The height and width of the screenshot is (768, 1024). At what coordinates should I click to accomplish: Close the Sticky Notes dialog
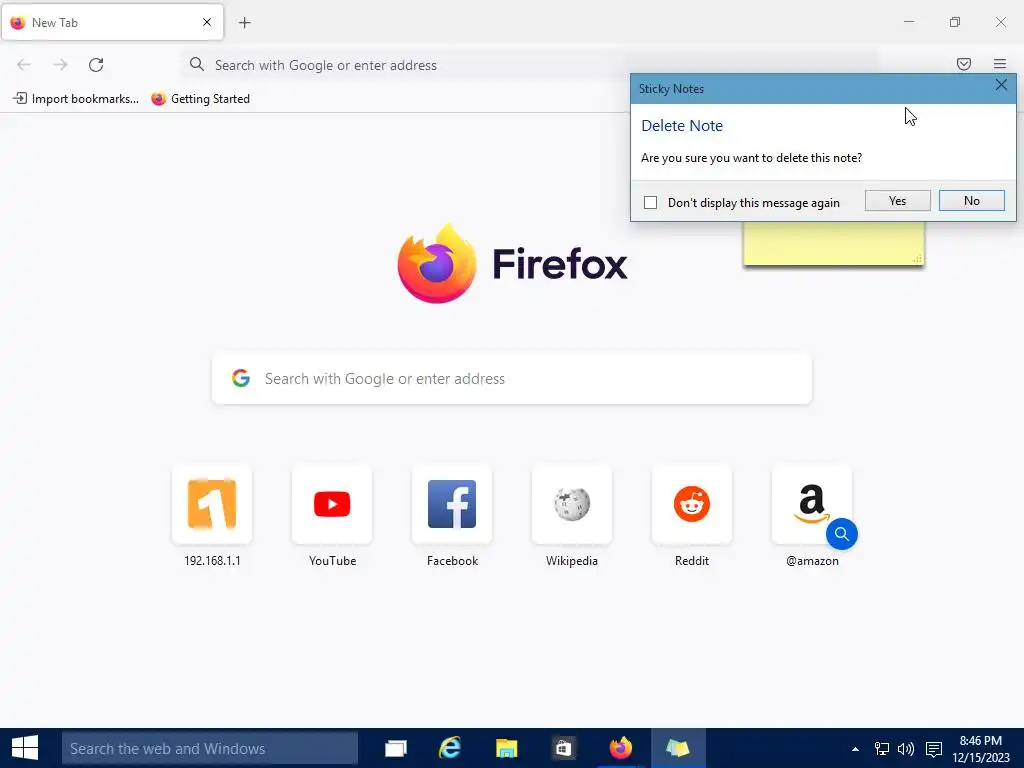(x=1001, y=85)
